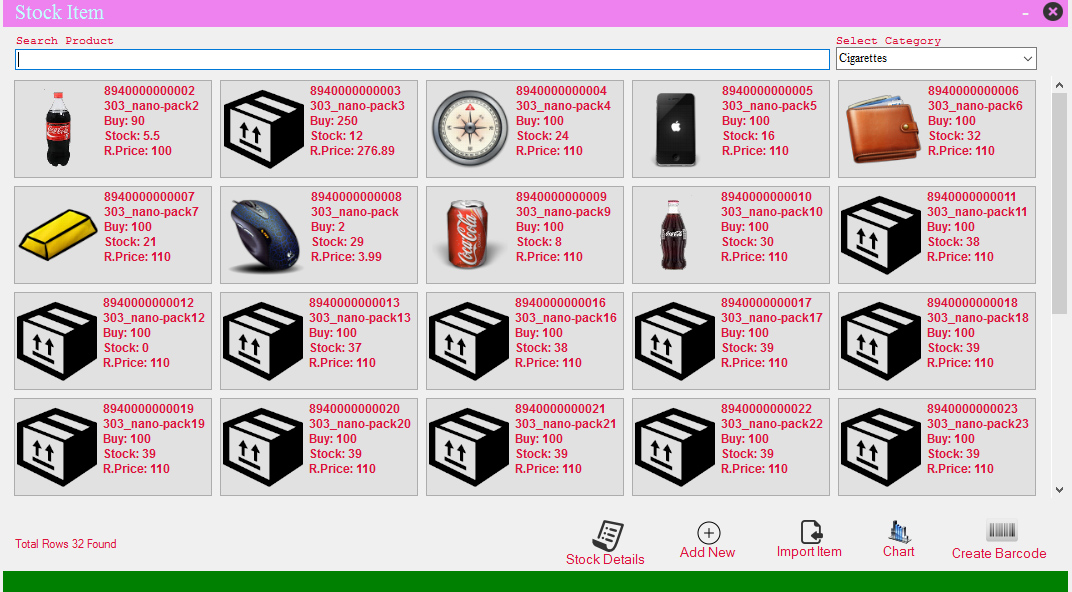
Task: Click Stock: 5.5 on 303_nano-pack2
Action: coord(132,136)
